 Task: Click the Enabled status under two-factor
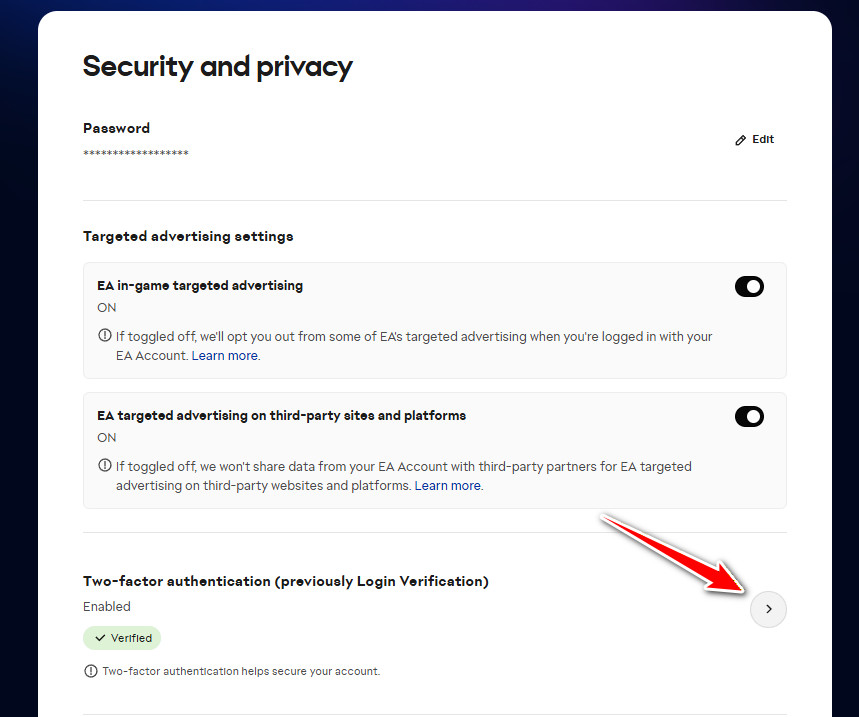pyautogui.click(x=107, y=606)
